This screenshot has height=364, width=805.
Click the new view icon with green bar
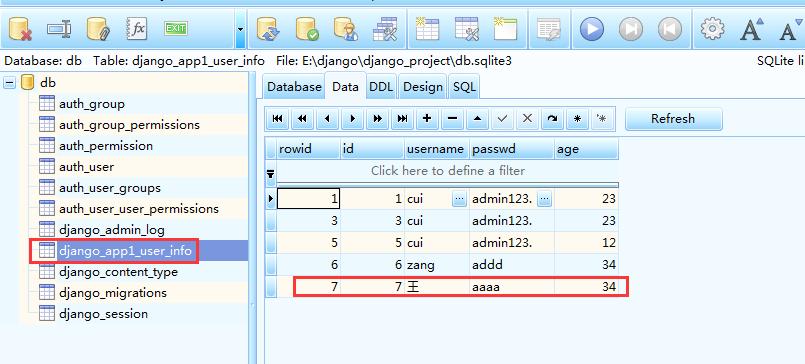(505, 29)
